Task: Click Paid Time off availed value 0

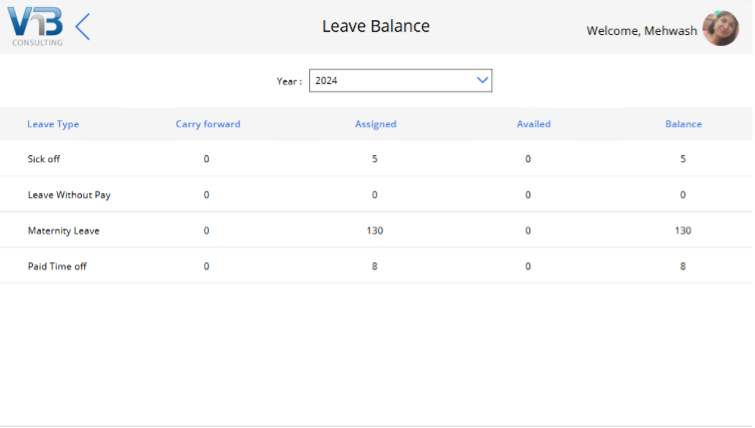Action: tap(528, 266)
